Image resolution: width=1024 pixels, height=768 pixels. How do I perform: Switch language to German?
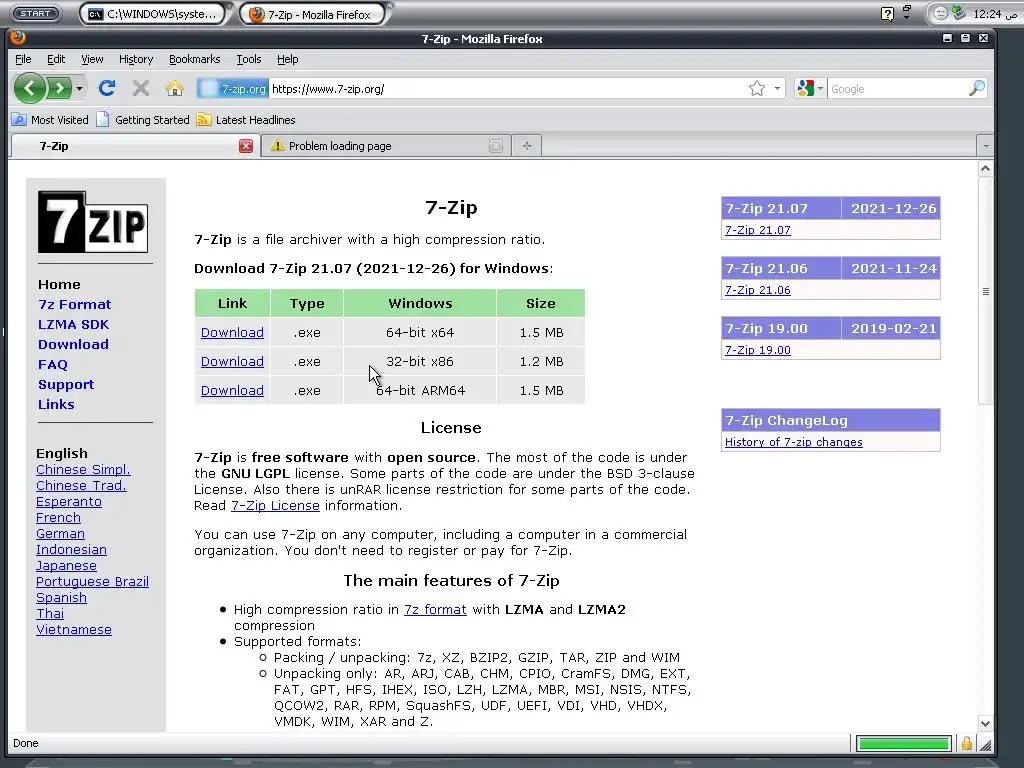pyautogui.click(x=60, y=534)
